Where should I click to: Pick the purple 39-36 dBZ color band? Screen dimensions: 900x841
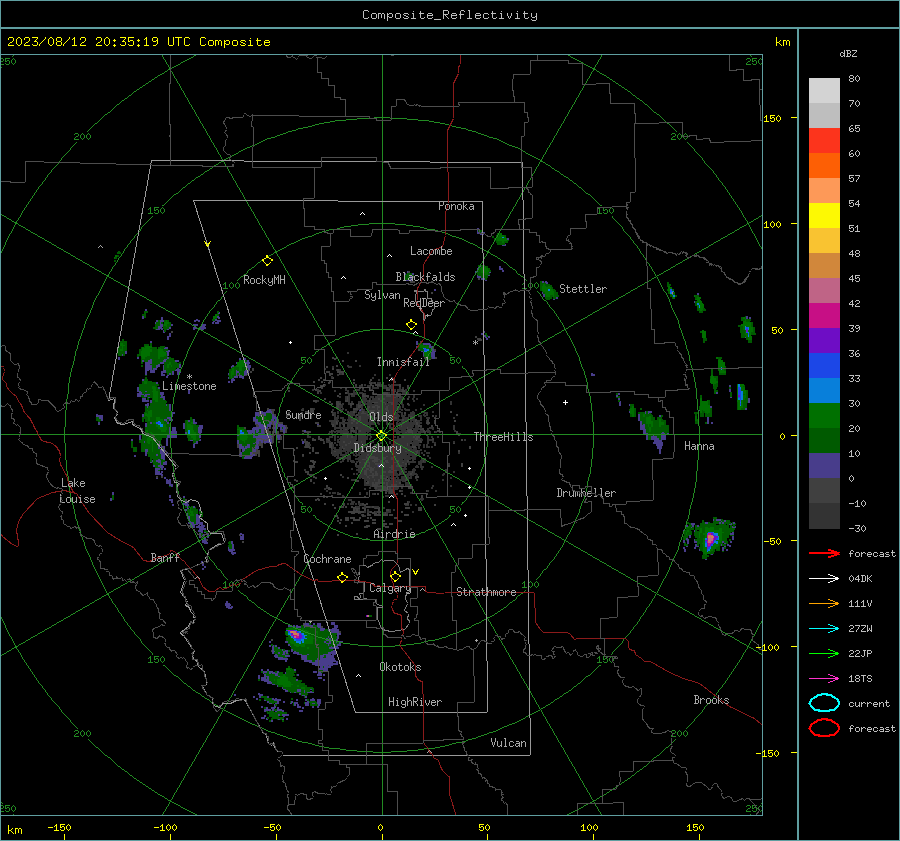[824, 341]
